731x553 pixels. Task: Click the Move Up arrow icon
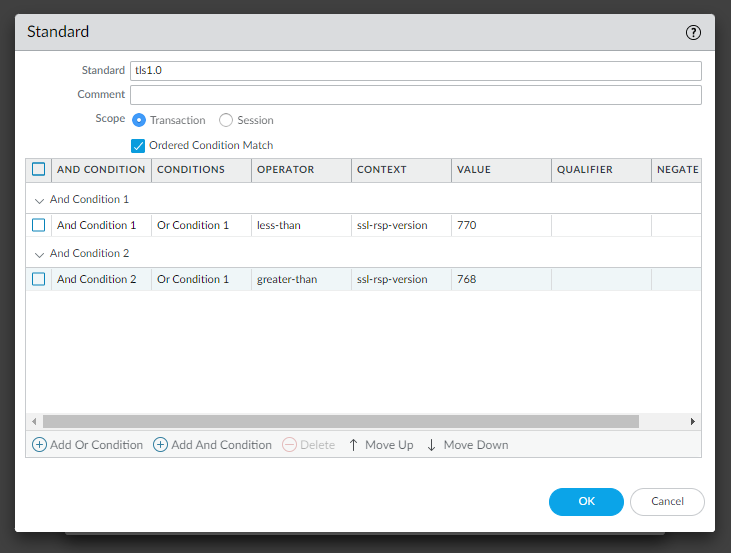[x=353, y=445]
